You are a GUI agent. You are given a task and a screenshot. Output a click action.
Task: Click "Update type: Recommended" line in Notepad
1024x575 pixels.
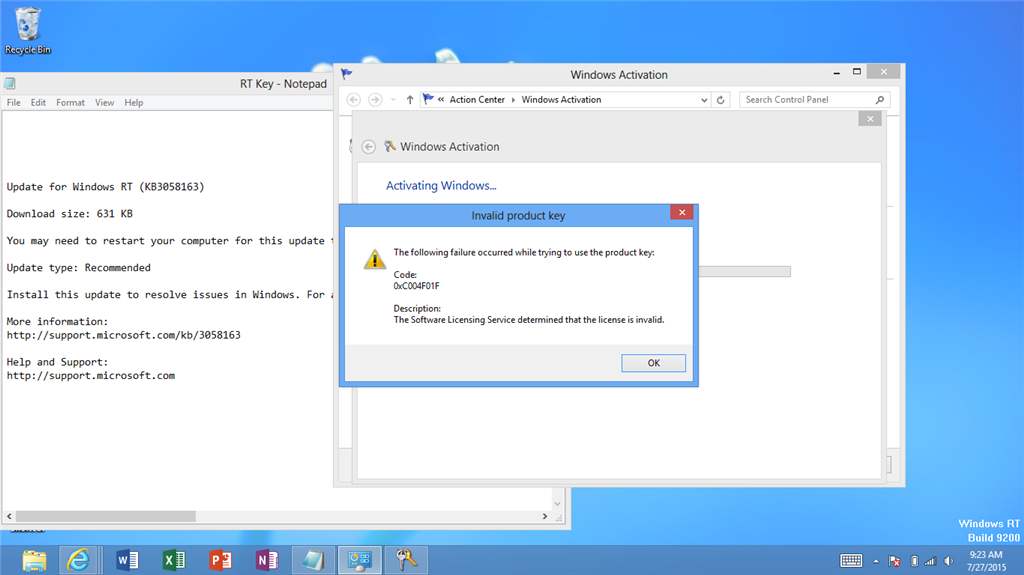click(78, 268)
